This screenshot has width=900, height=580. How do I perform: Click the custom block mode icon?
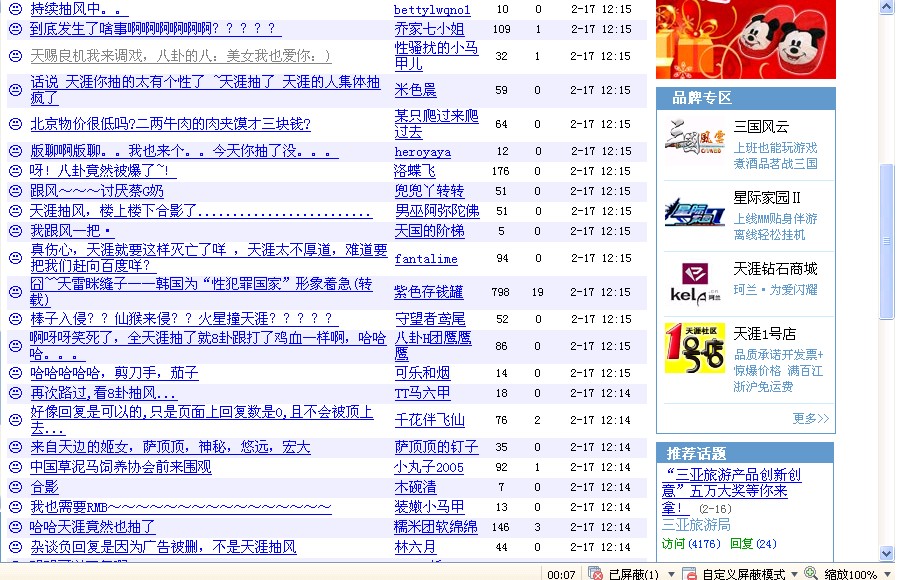pyautogui.click(x=689, y=573)
